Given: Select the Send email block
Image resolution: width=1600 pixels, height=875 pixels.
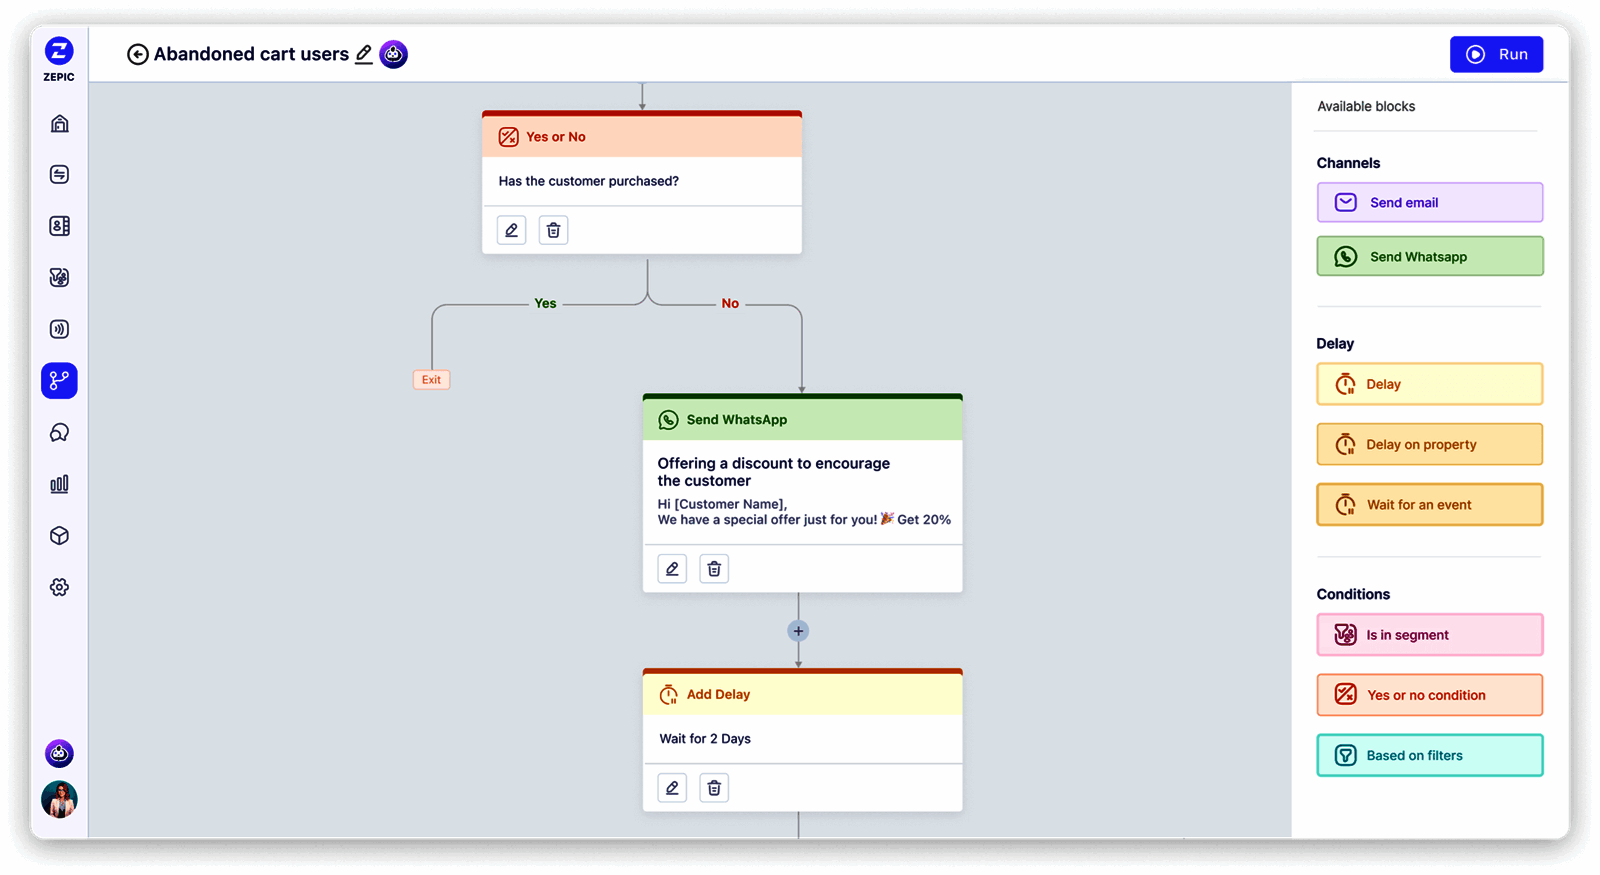Looking at the screenshot, I should point(1429,202).
